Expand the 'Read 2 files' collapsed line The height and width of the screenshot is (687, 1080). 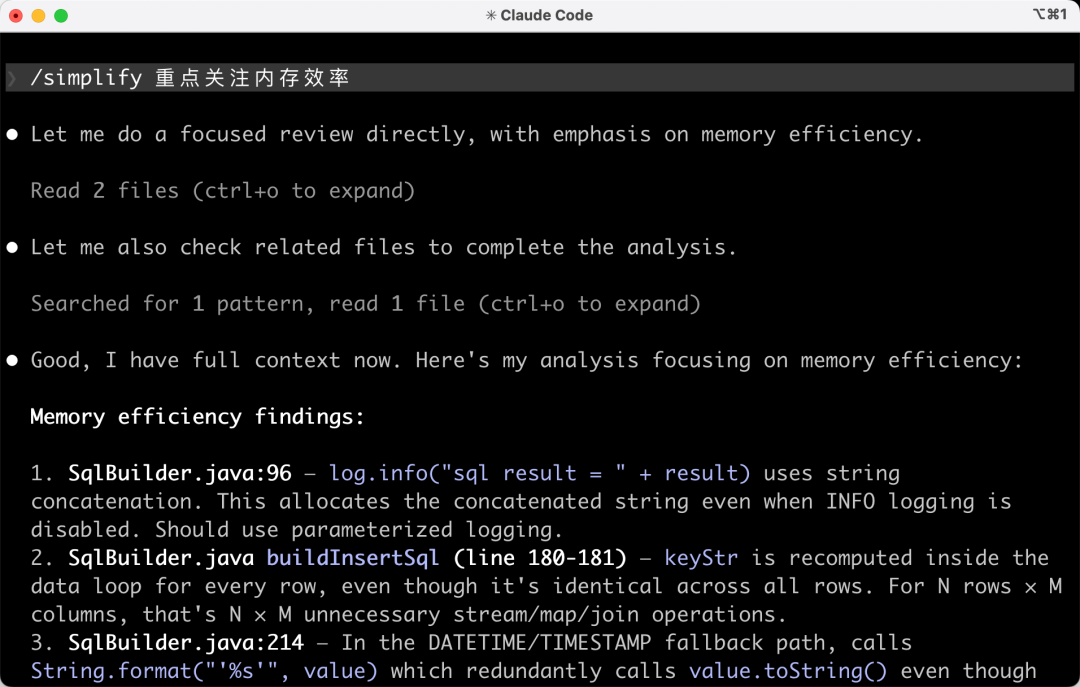tap(222, 191)
